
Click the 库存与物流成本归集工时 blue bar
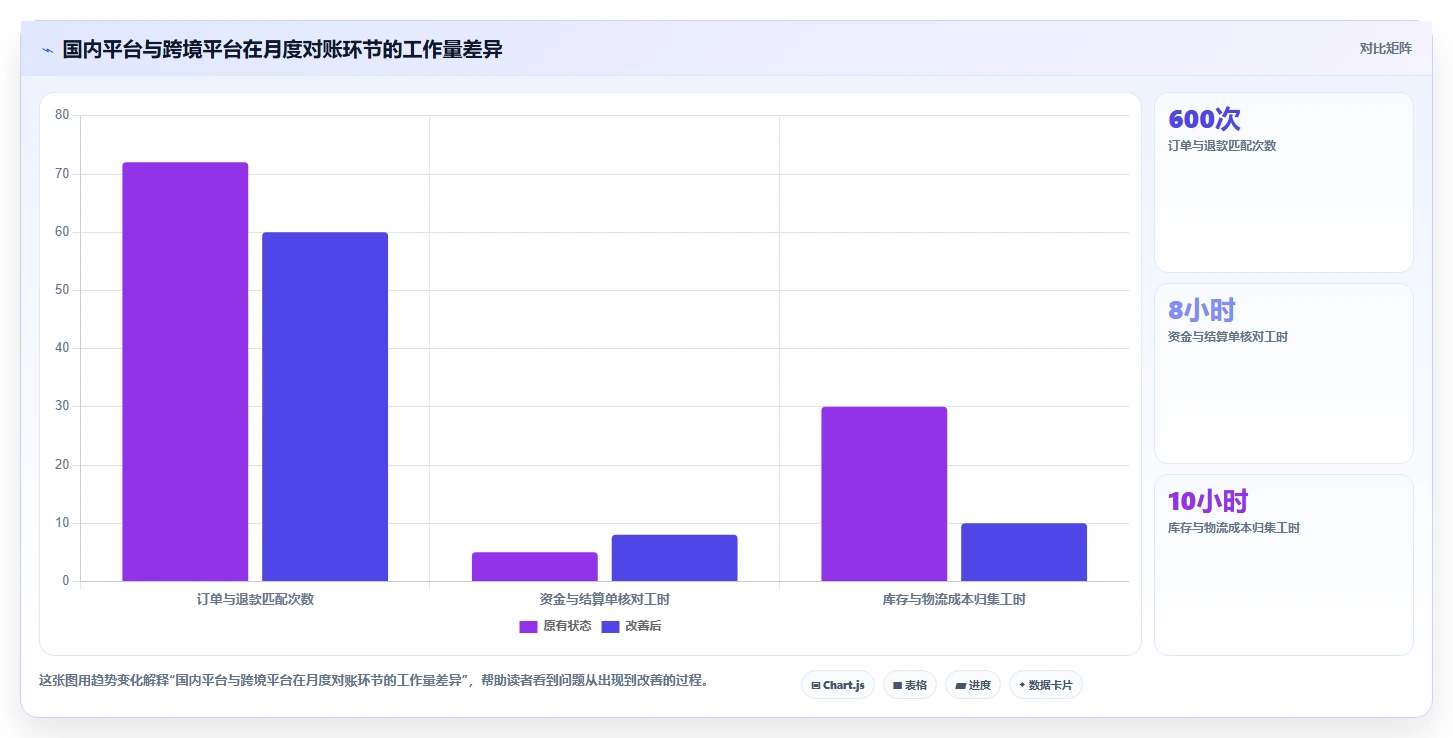[1024, 552]
